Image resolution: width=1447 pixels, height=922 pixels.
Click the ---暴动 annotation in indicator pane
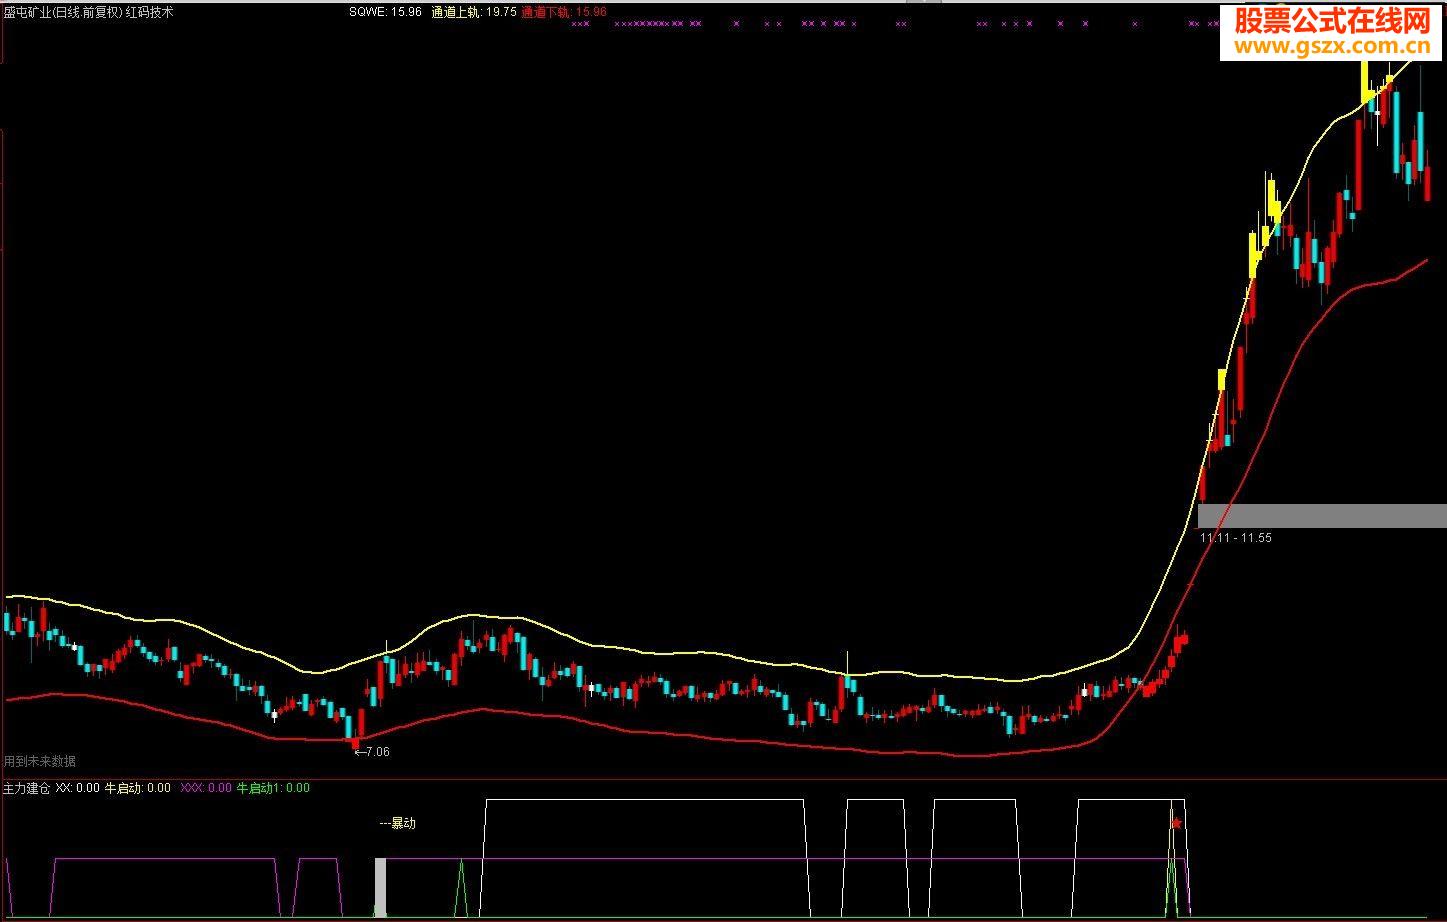pyautogui.click(x=398, y=824)
